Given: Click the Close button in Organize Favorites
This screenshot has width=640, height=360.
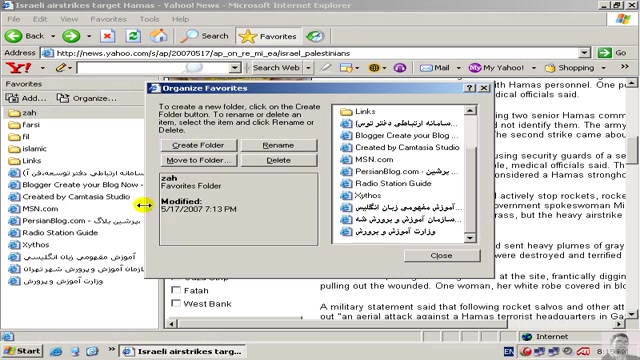Looking at the screenshot, I should (442, 255).
